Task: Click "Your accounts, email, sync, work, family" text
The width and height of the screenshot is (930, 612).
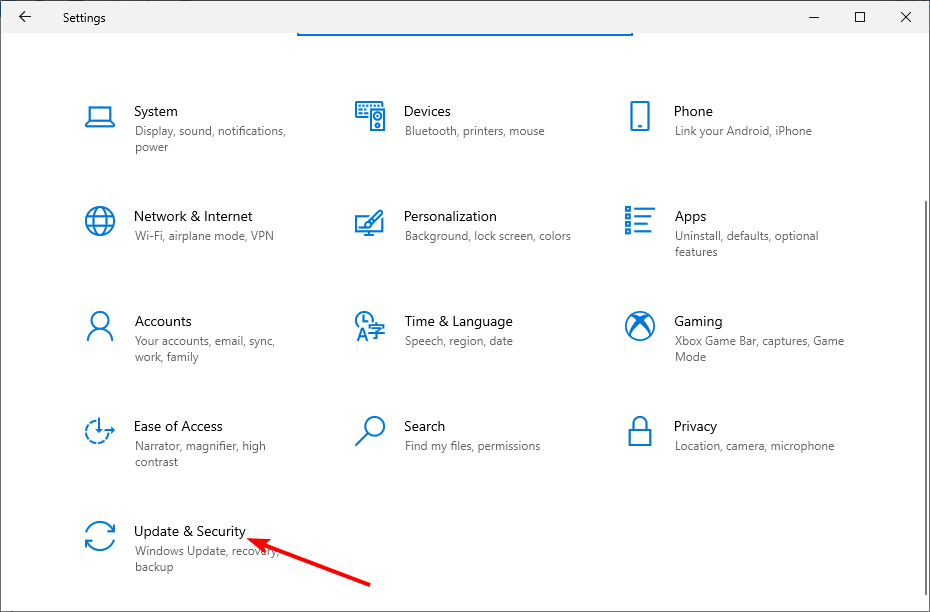Action: coord(205,349)
